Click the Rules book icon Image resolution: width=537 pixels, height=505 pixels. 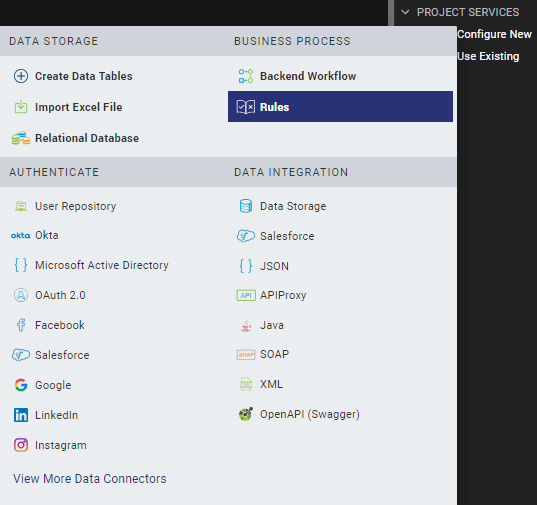pos(246,107)
